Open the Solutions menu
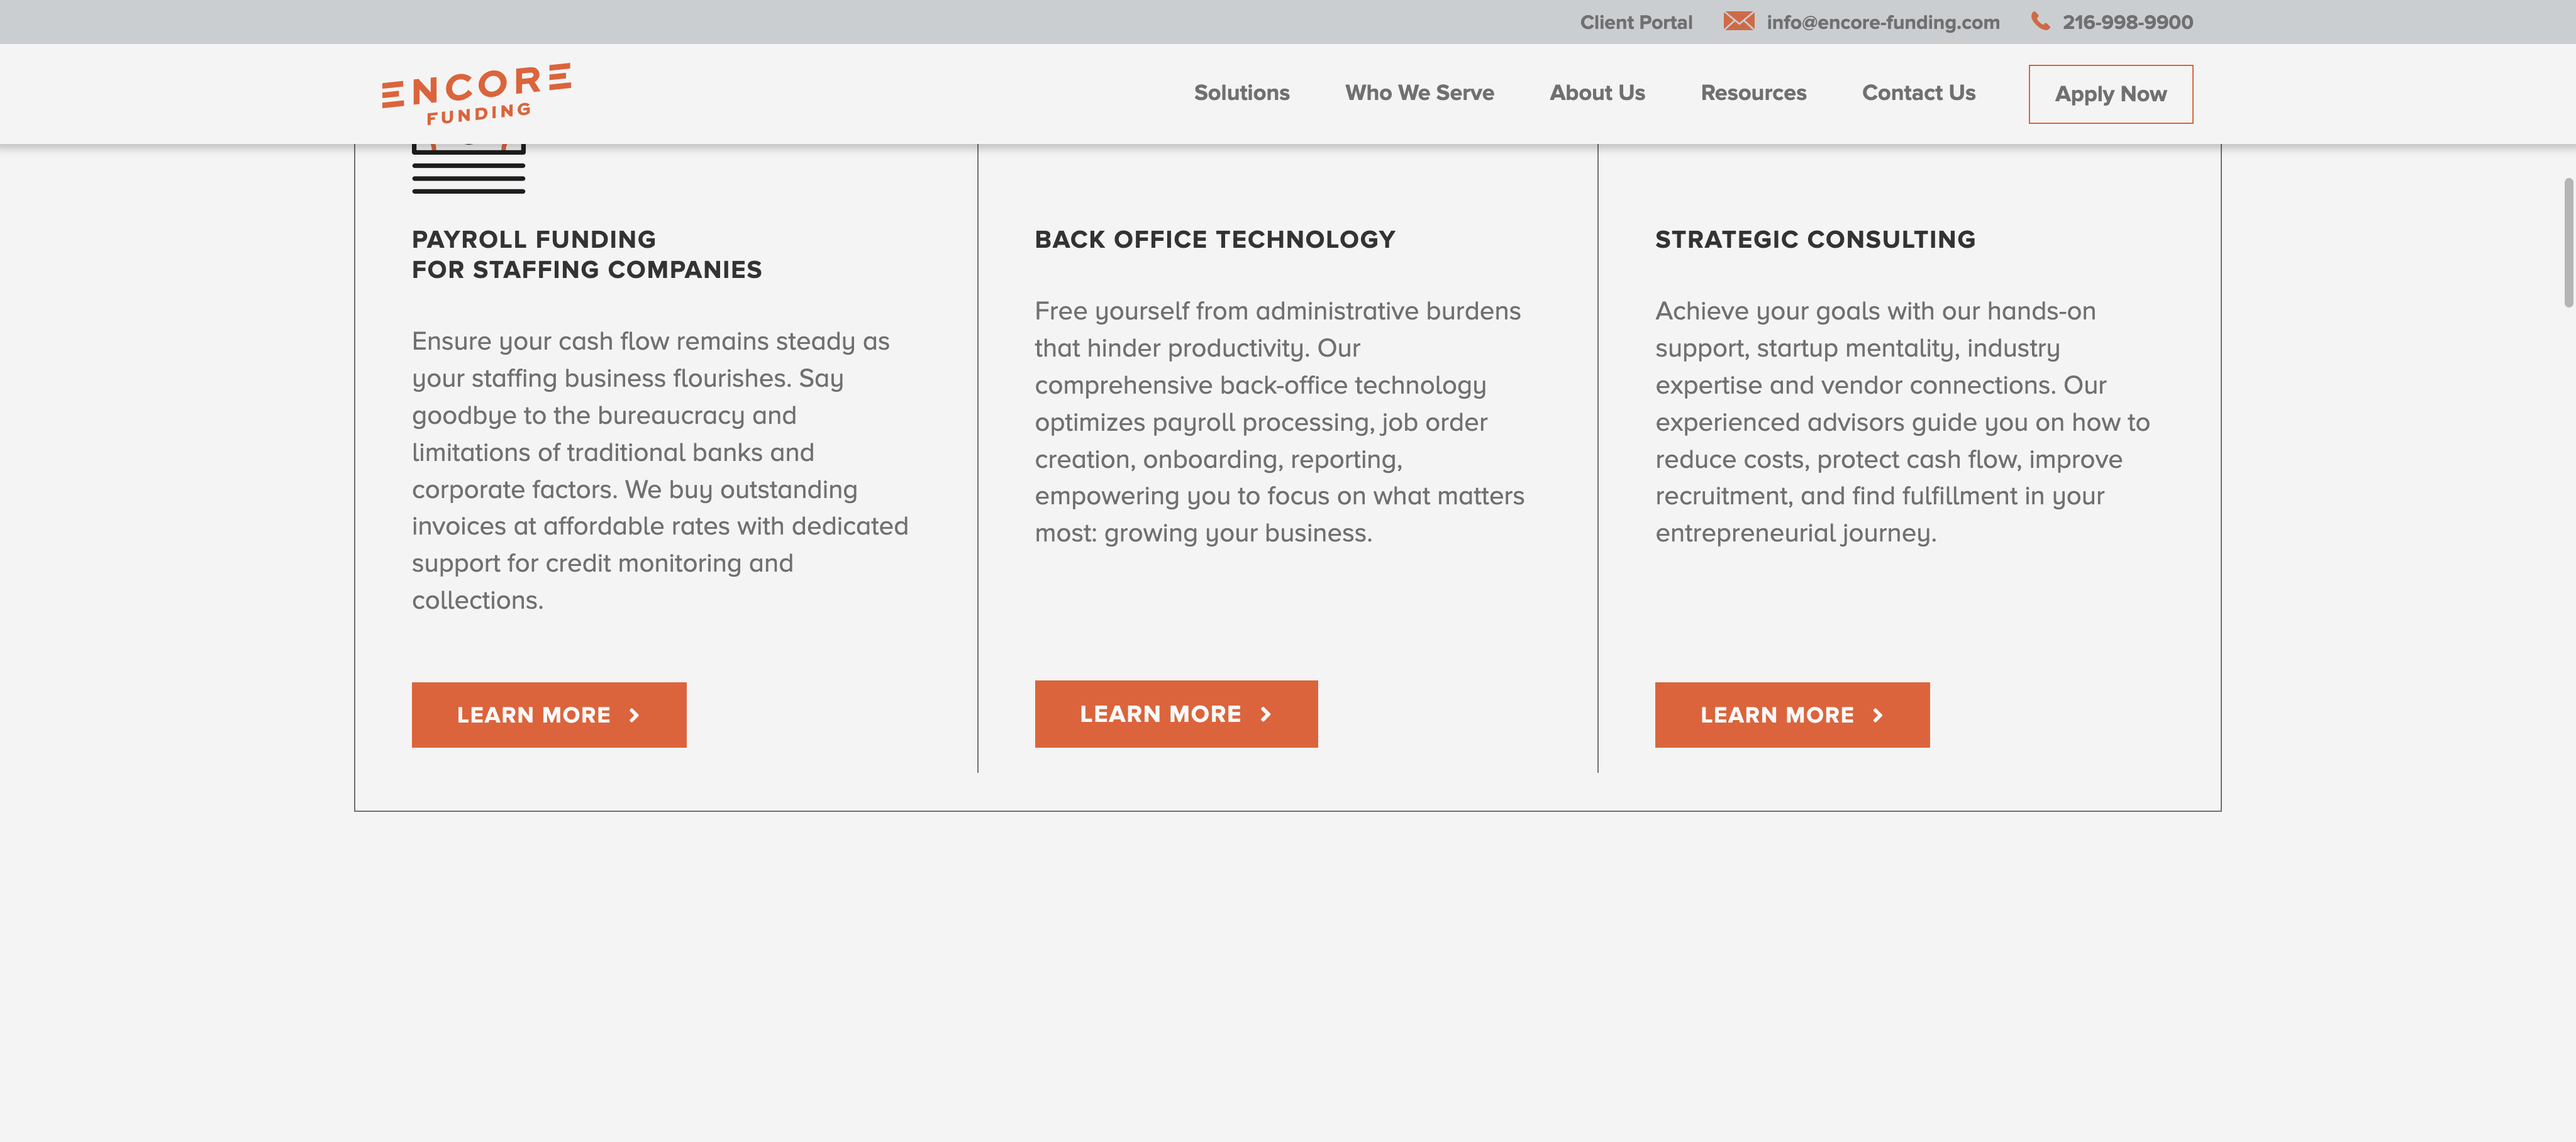Screen dimensions: 2576x1142 coord(1241,93)
